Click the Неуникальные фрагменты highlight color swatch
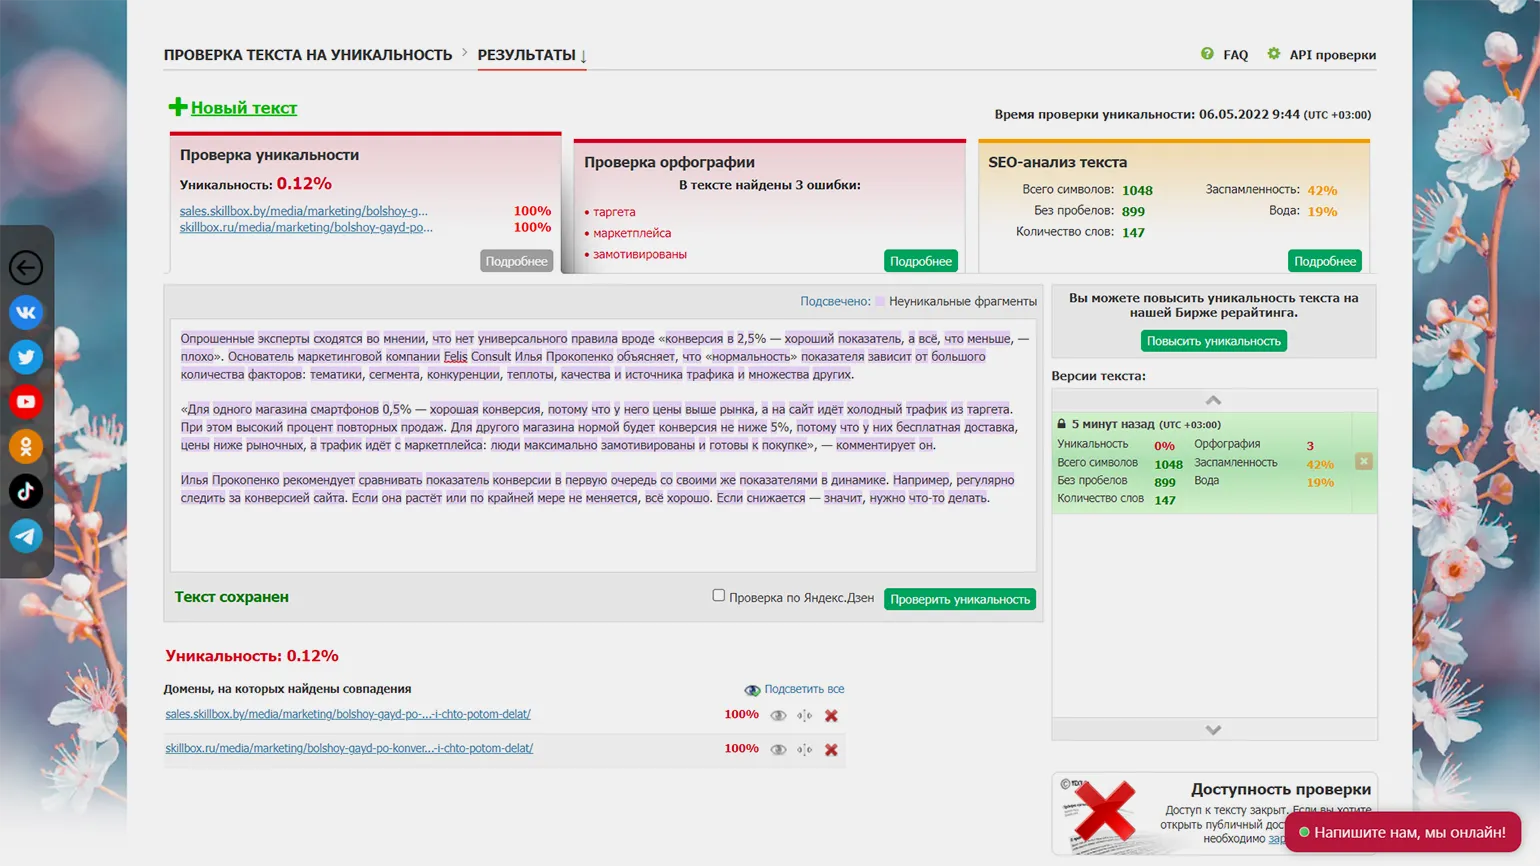The height and width of the screenshot is (866, 1540). [880, 301]
